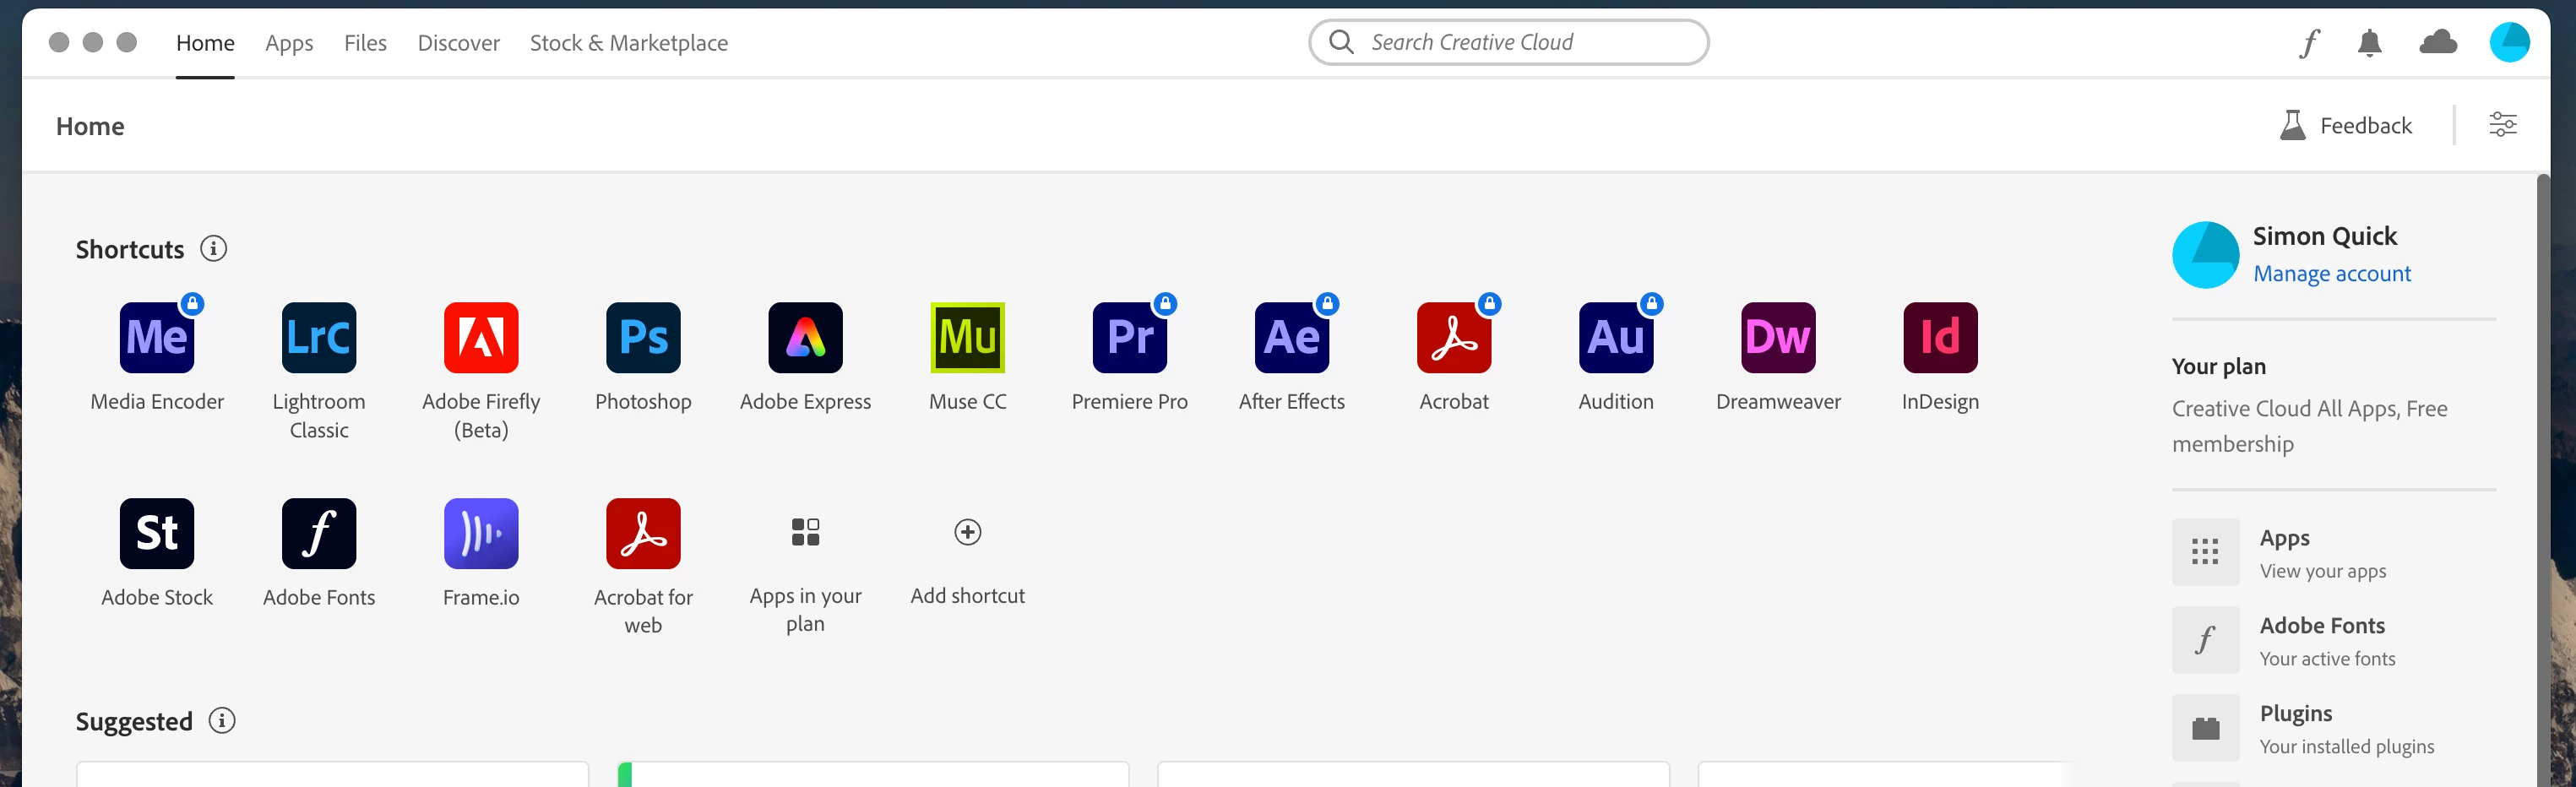
Task: Open Acrobat for web shortcut
Action: pyautogui.click(x=643, y=533)
